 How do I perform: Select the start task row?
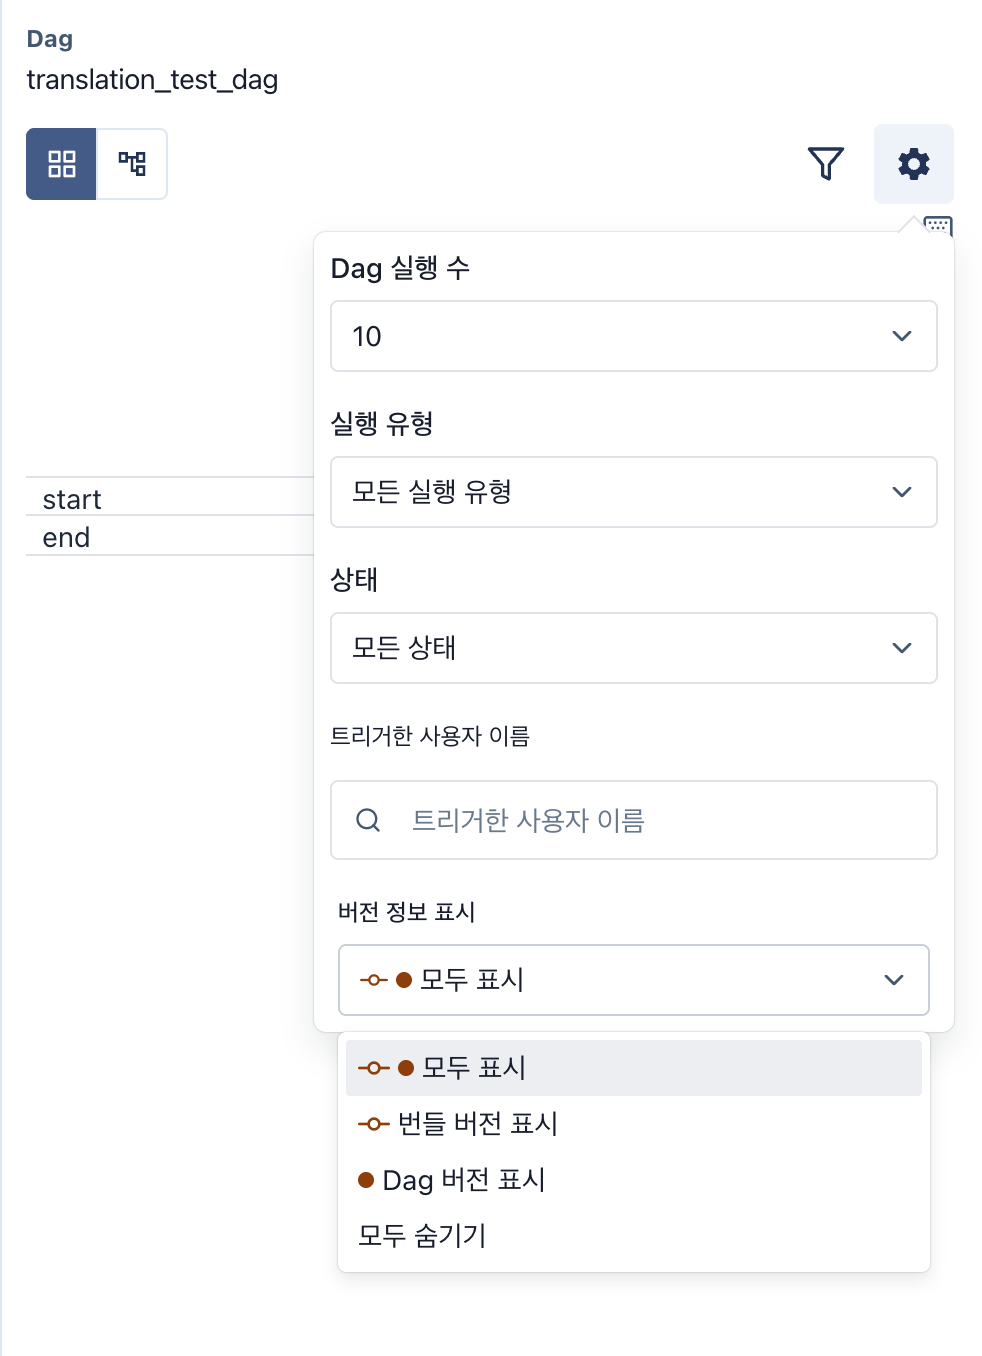tap(72, 499)
